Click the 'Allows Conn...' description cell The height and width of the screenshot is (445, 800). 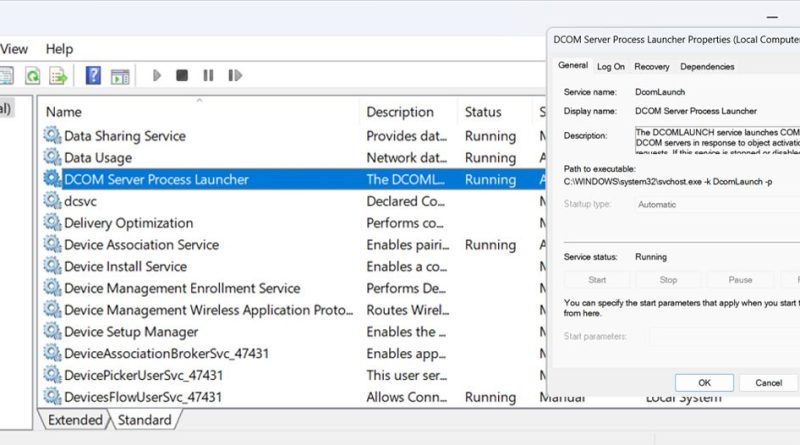[407, 397]
